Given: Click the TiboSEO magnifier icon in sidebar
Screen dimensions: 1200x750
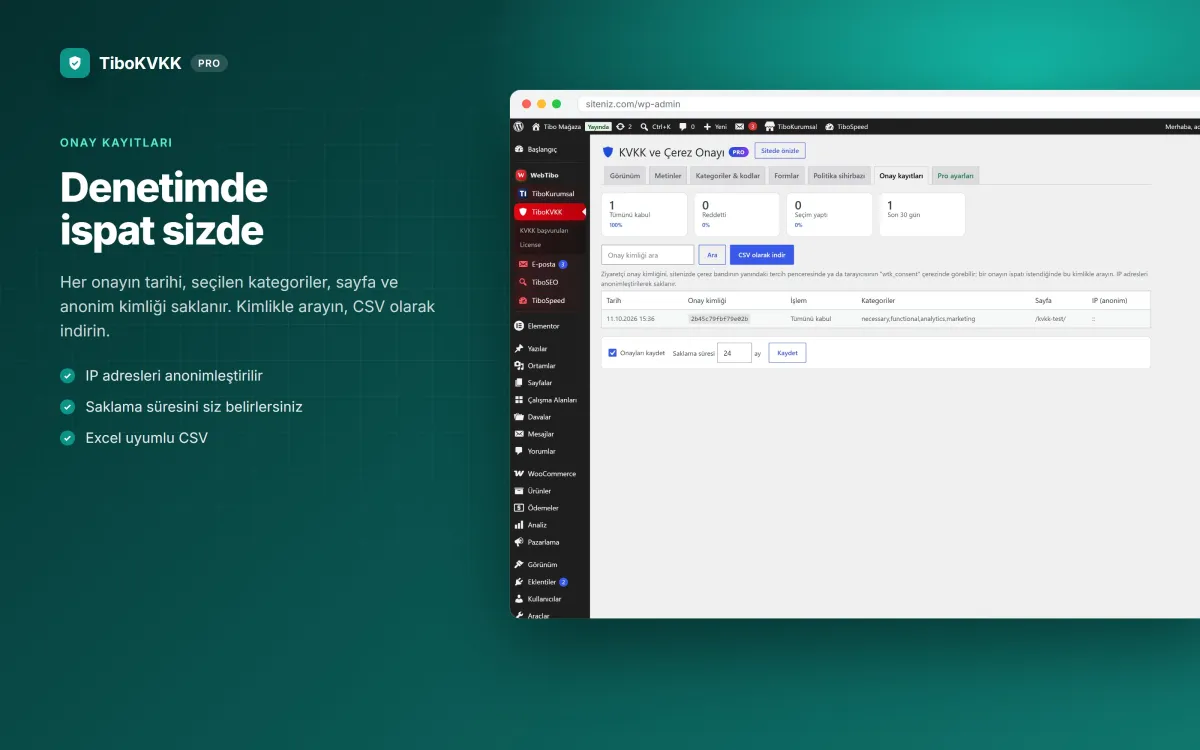Looking at the screenshot, I should pyautogui.click(x=523, y=282).
